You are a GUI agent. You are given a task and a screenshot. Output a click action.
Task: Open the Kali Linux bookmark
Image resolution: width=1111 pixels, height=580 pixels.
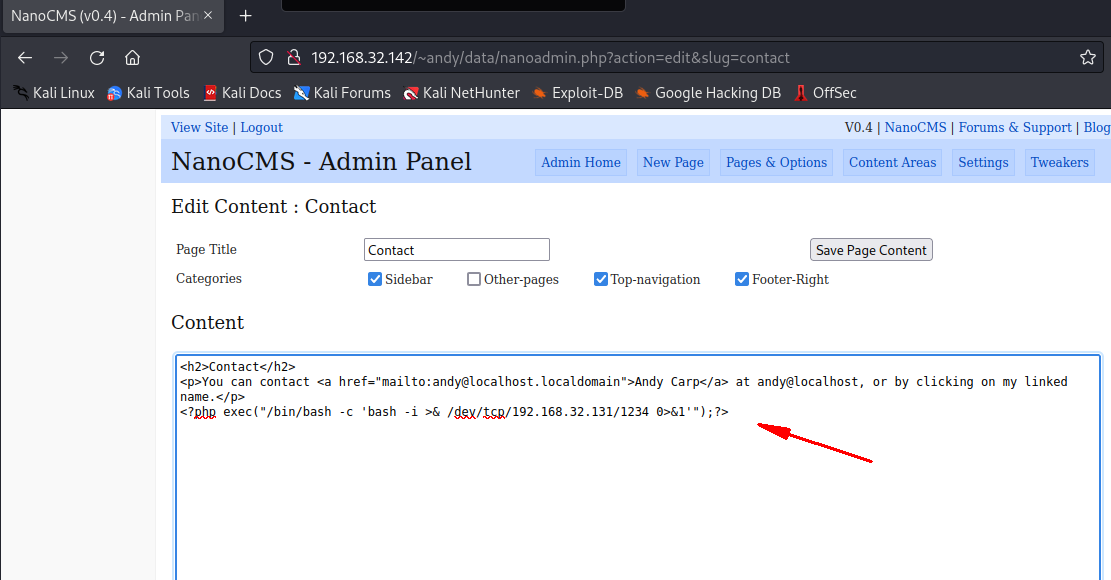[54, 93]
